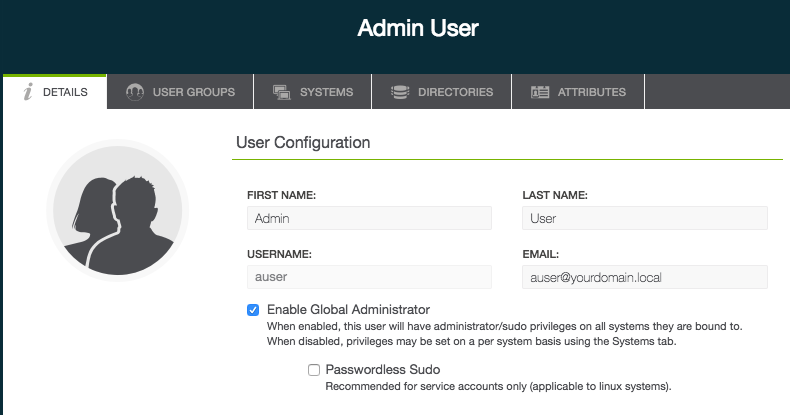Click the User Configuration section heading
Screen dimensions: 790x415
click(303, 143)
